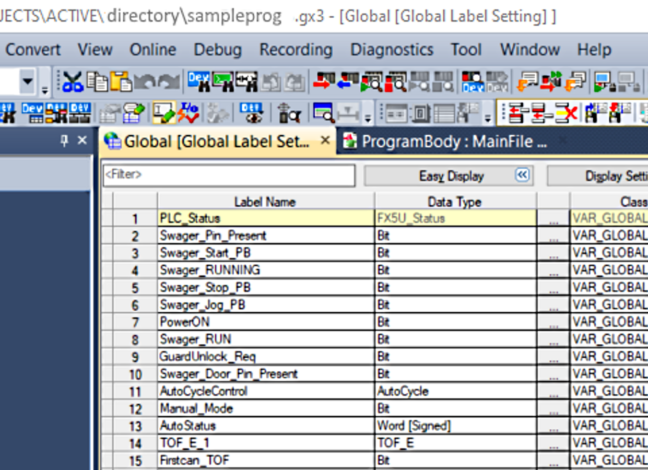Open the Convert menu

pyautogui.click(x=33, y=49)
